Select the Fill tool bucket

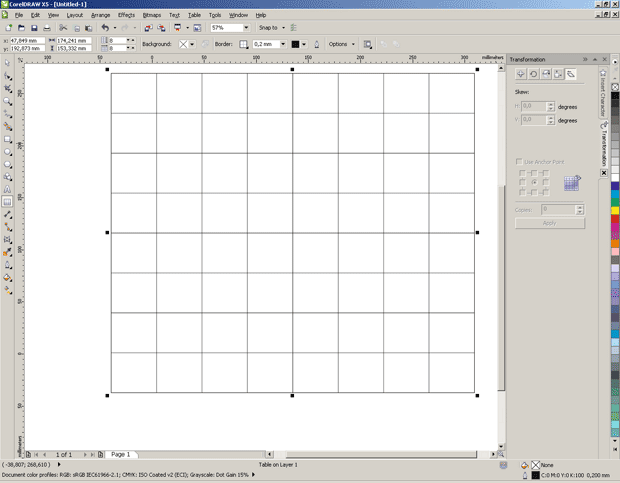7,277
